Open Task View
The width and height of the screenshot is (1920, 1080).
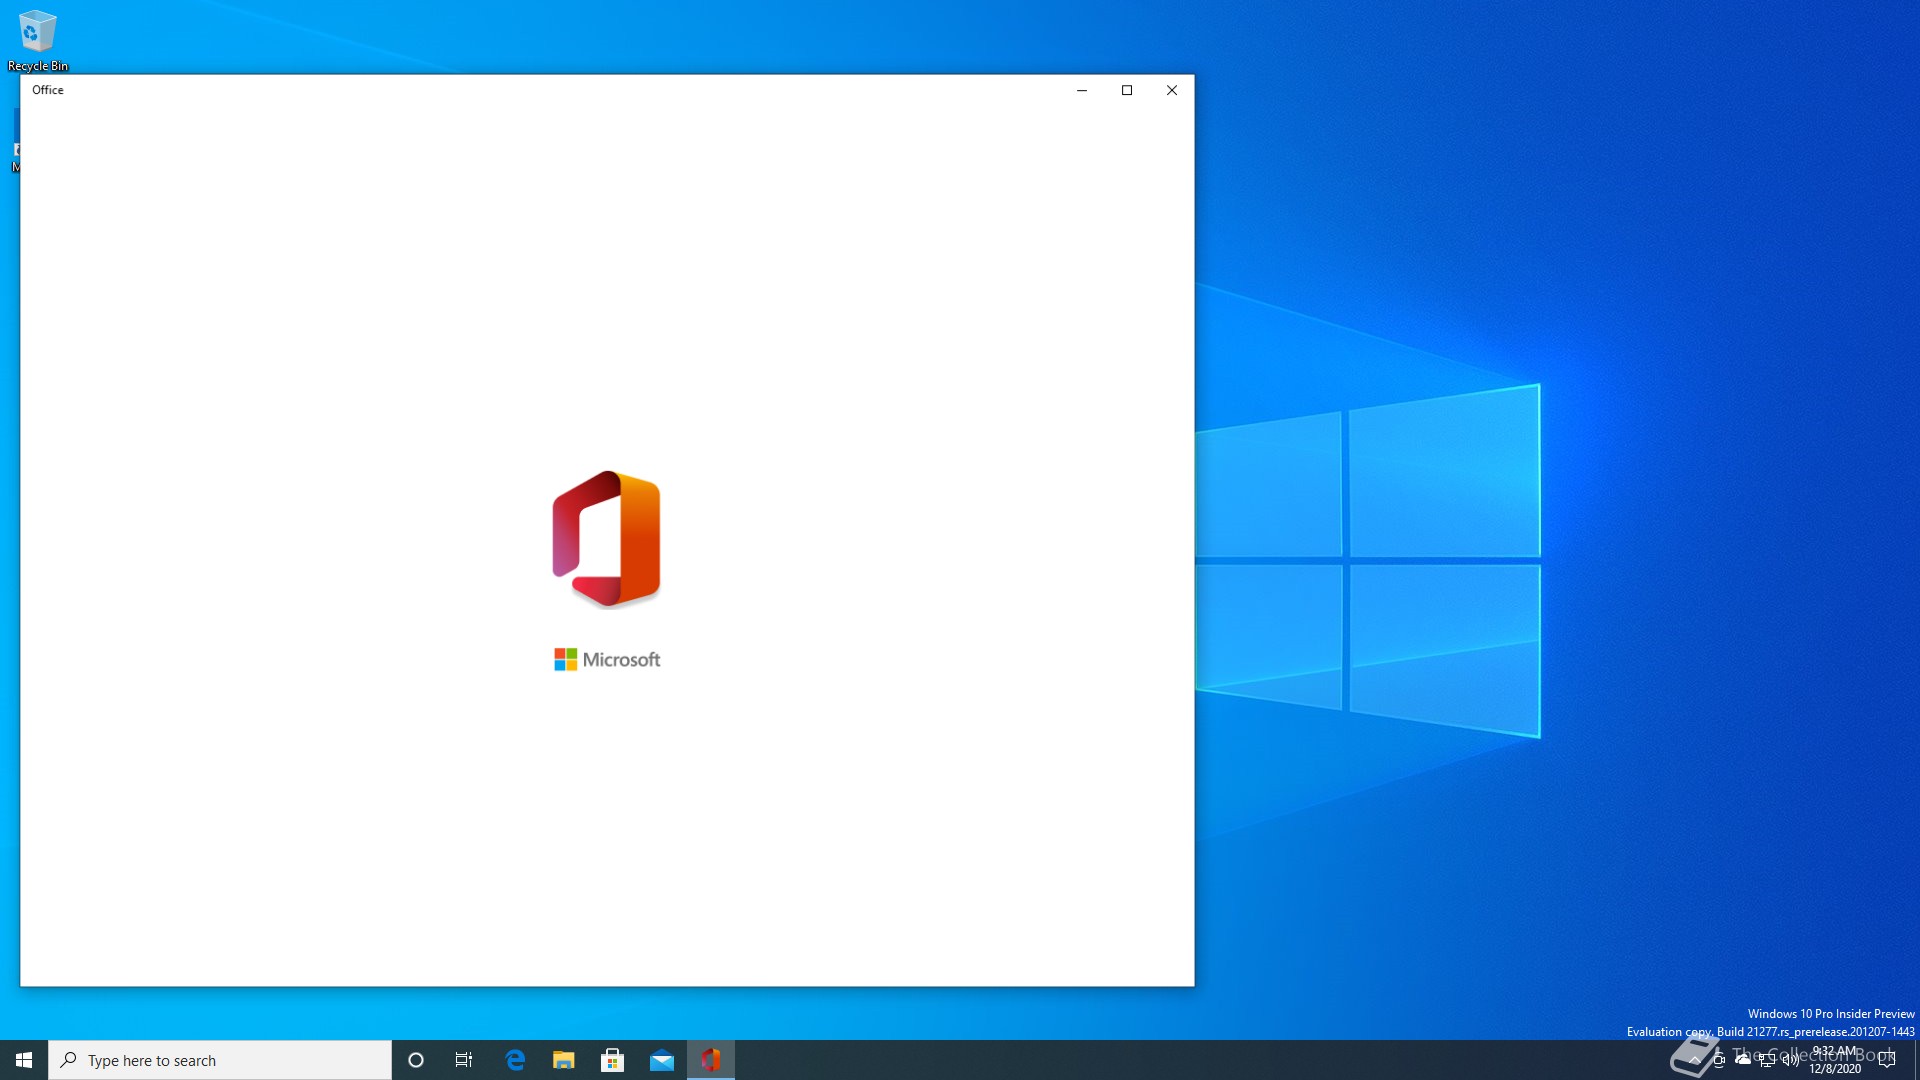pyautogui.click(x=464, y=1060)
